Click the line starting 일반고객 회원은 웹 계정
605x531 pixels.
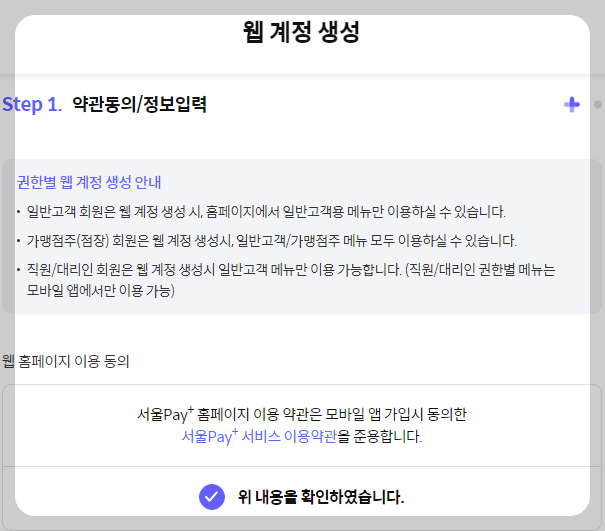point(266,212)
